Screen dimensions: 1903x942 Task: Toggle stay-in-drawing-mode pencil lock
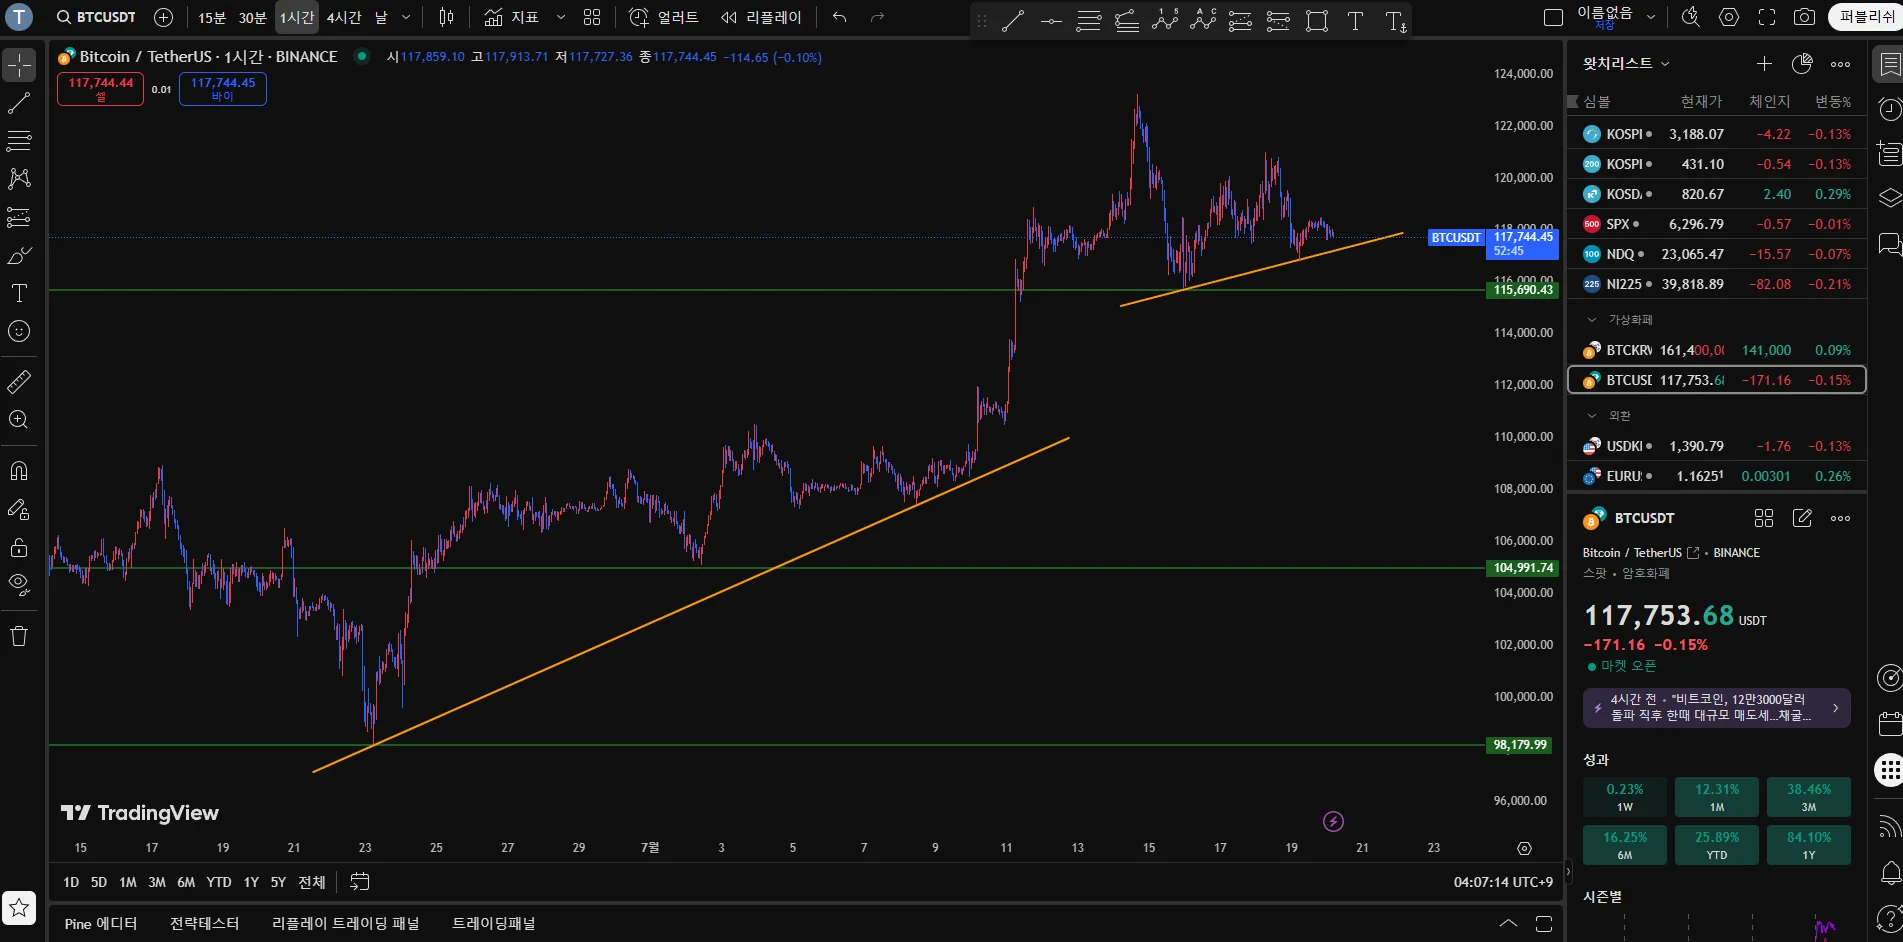click(19, 509)
